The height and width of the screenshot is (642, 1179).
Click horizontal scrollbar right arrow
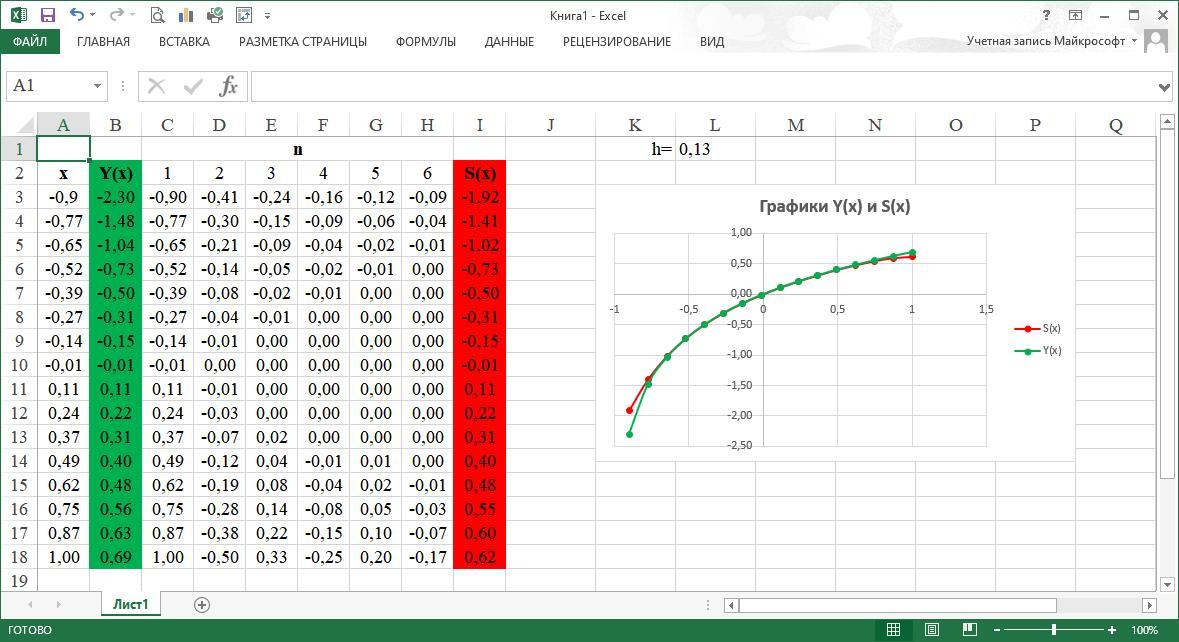tap(1149, 604)
